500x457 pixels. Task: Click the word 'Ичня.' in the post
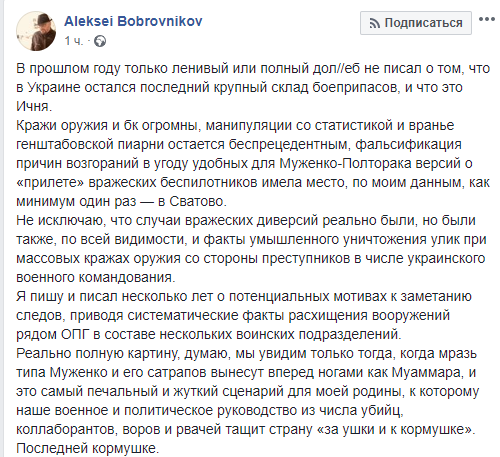pyautogui.click(x=34, y=106)
